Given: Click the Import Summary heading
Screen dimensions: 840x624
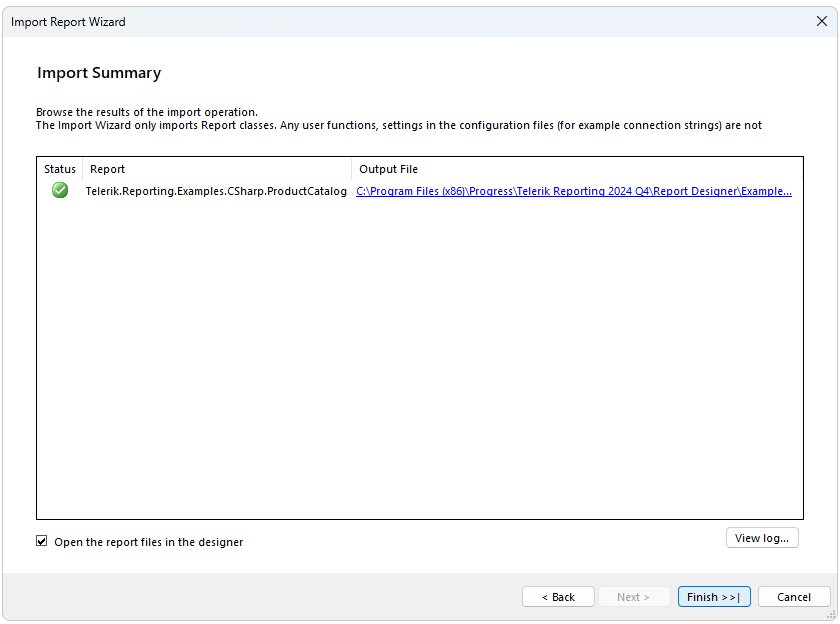Looking at the screenshot, I should [99, 73].
